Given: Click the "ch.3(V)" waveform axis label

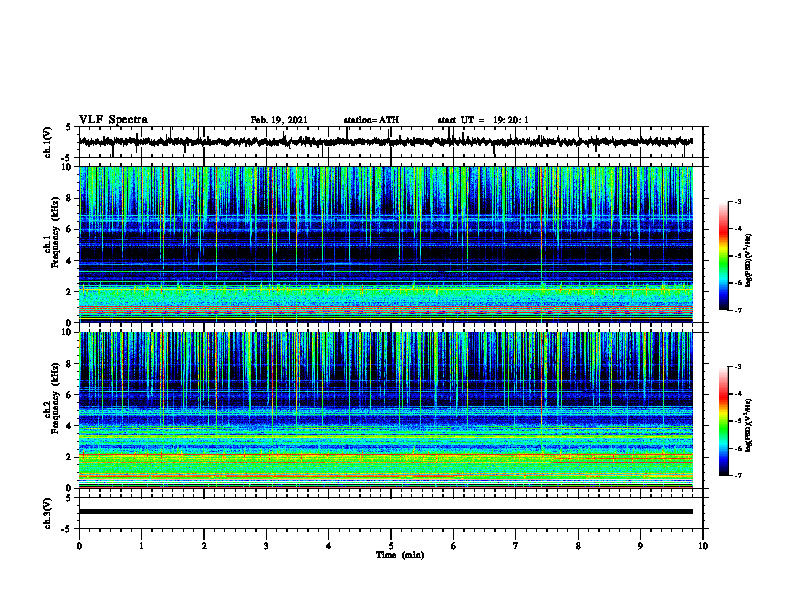Looking at the screenshot, I should (47, 514).
